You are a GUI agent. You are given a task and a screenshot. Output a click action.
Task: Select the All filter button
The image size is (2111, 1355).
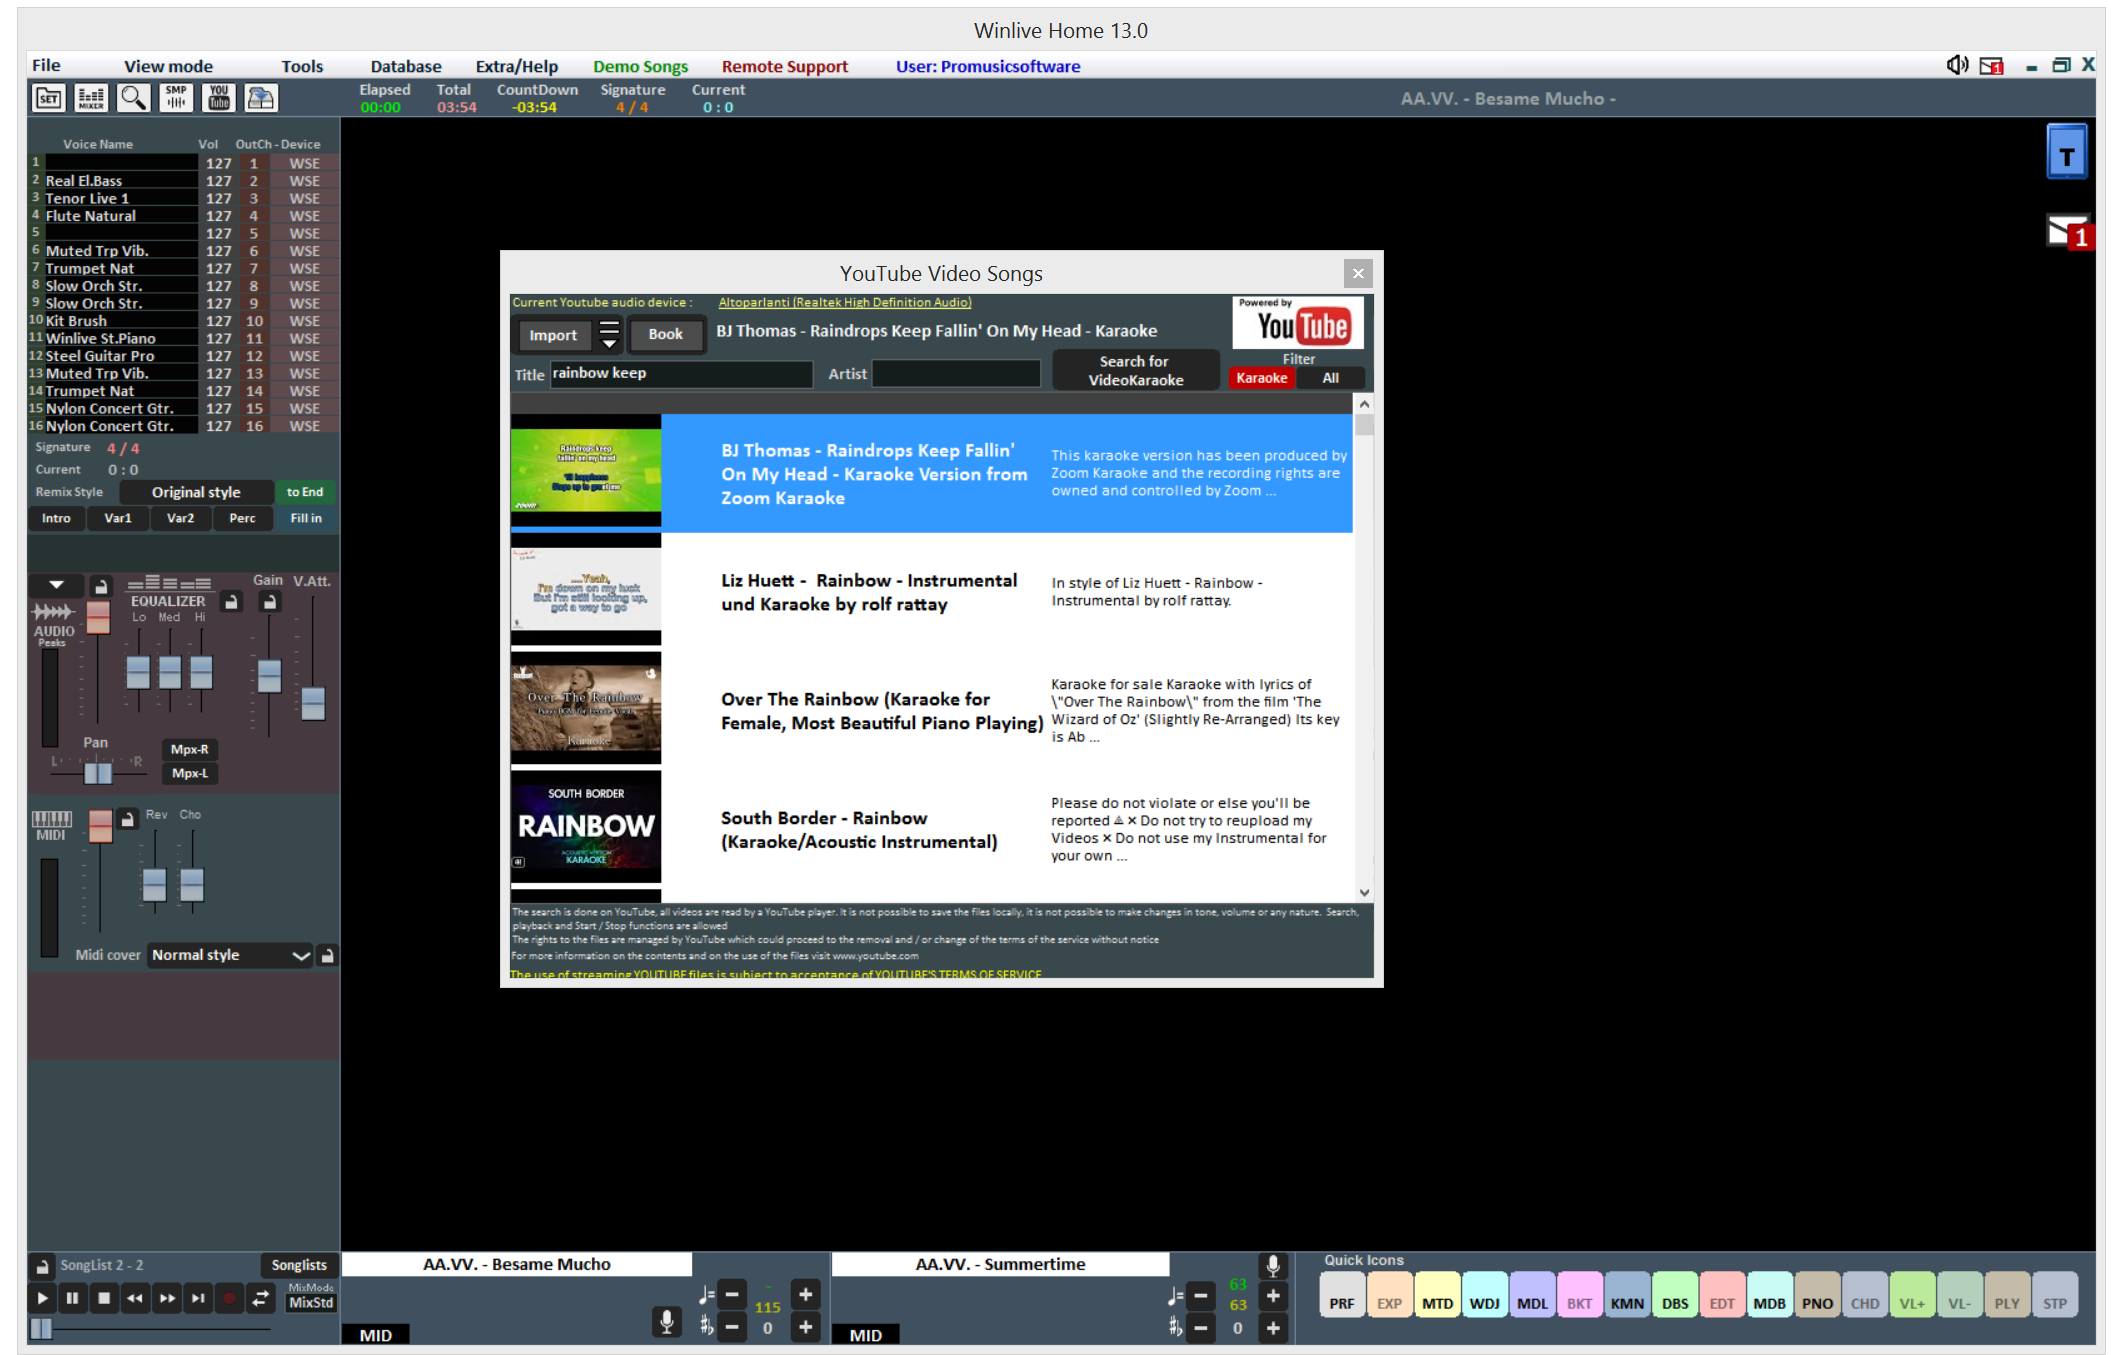(1330, 378)
